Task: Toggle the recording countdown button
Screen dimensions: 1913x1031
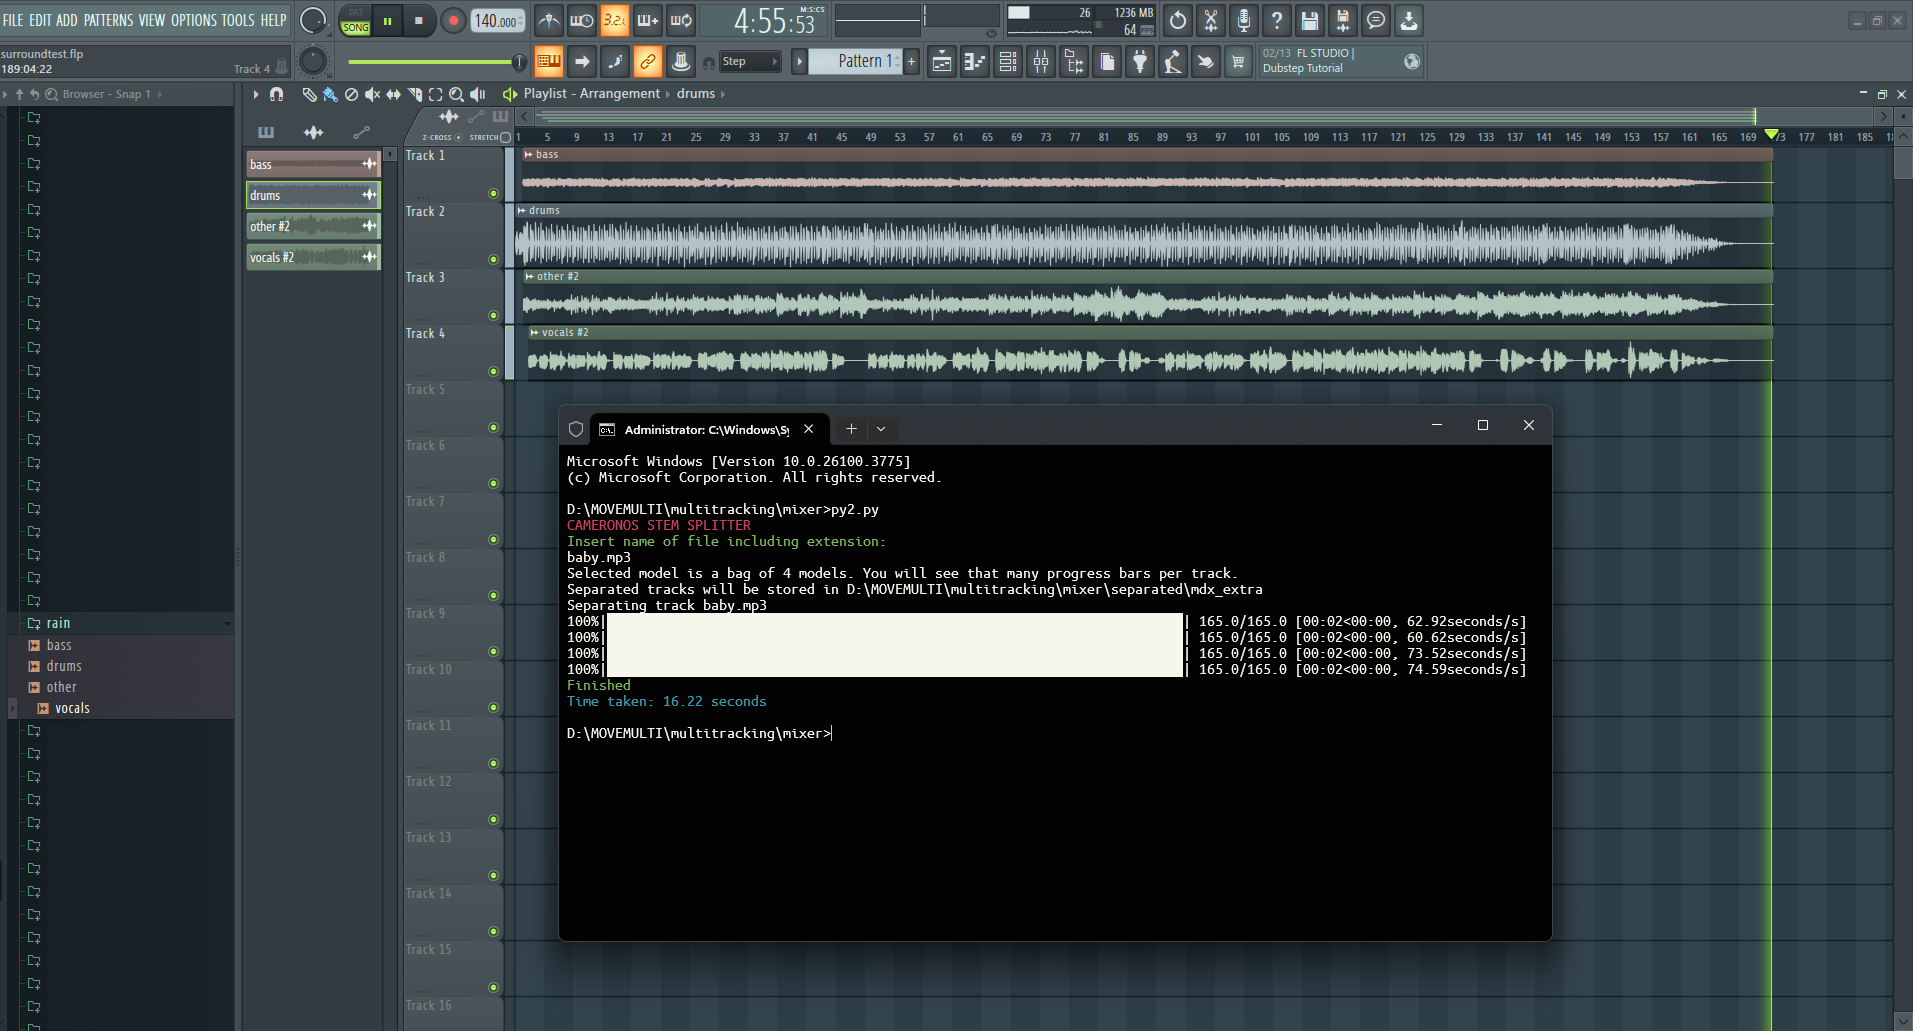Action: tap(614, 20)
